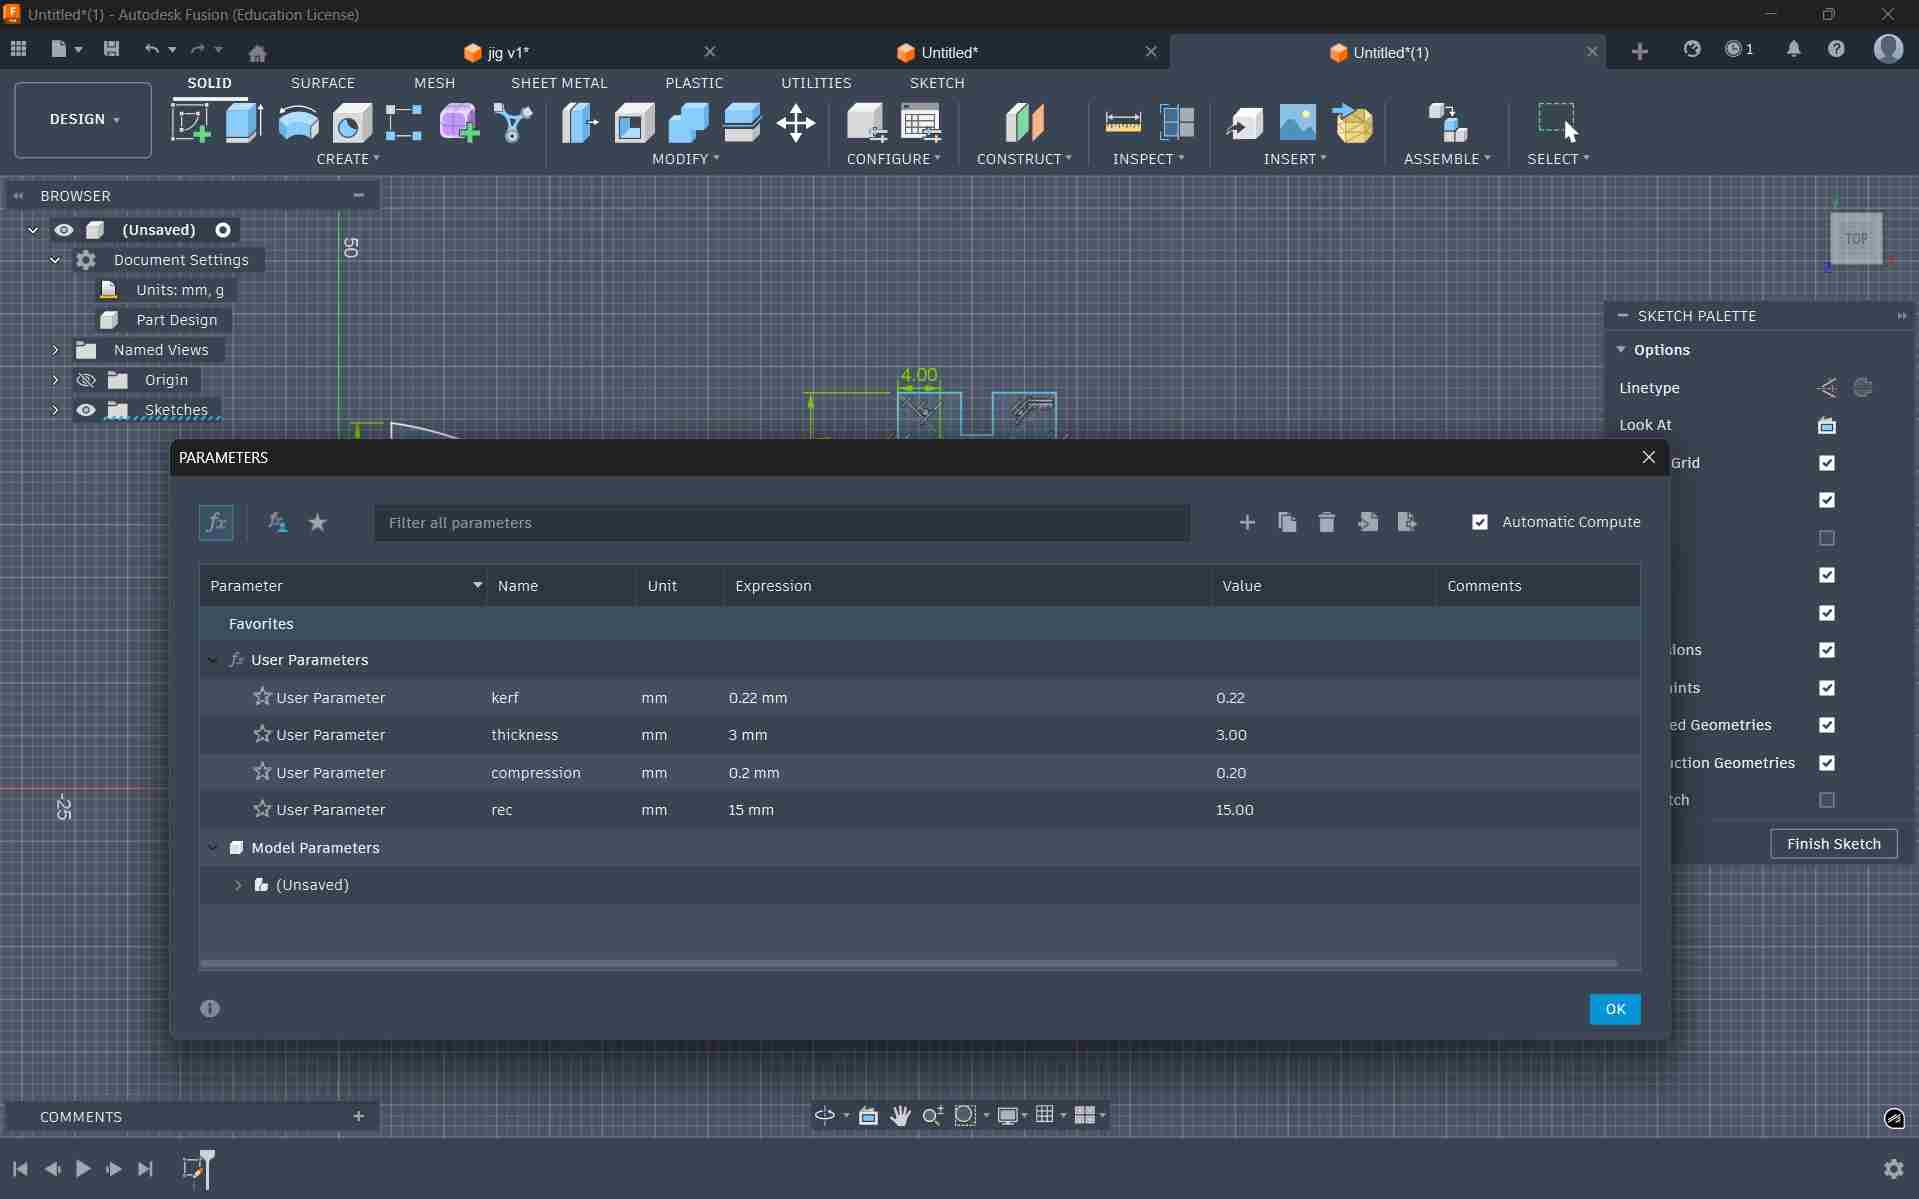Open the Create Form tool
The height and width of the screenshot is (1199, 1919).
pyautogui.click(x=459, y=123)
